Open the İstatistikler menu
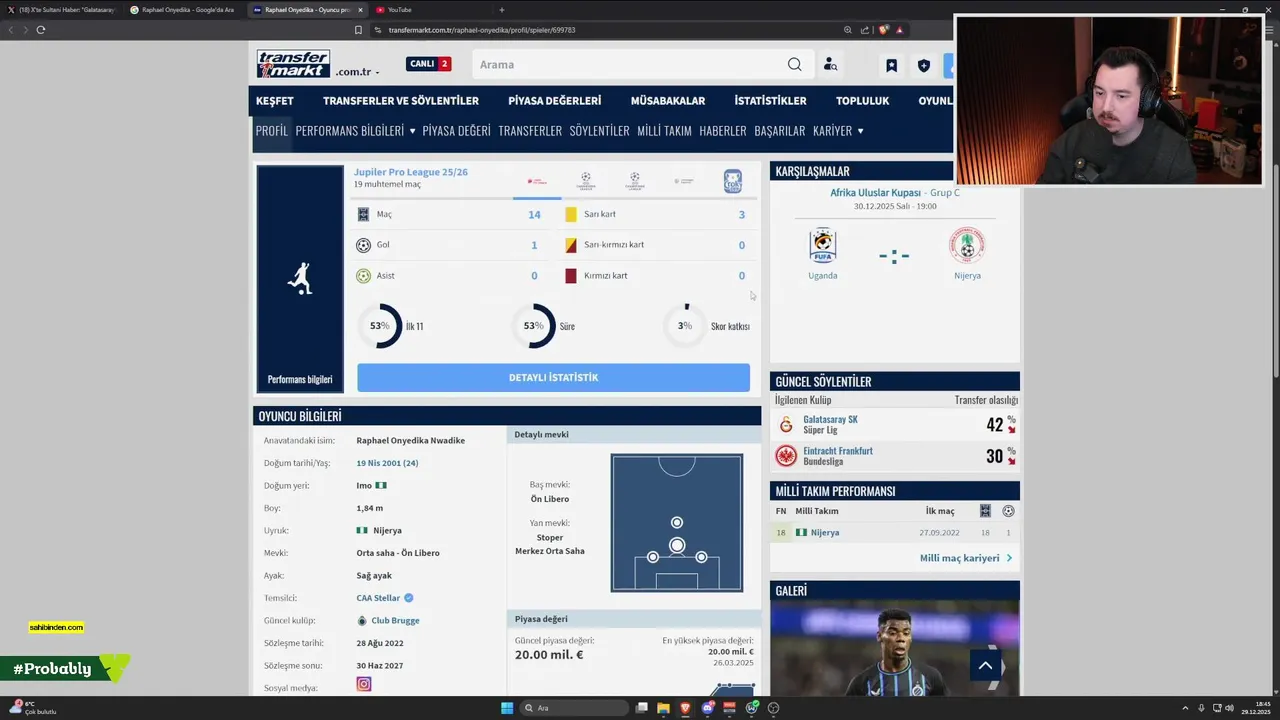Screen dimensions: 1280x720 pos(770,101)
